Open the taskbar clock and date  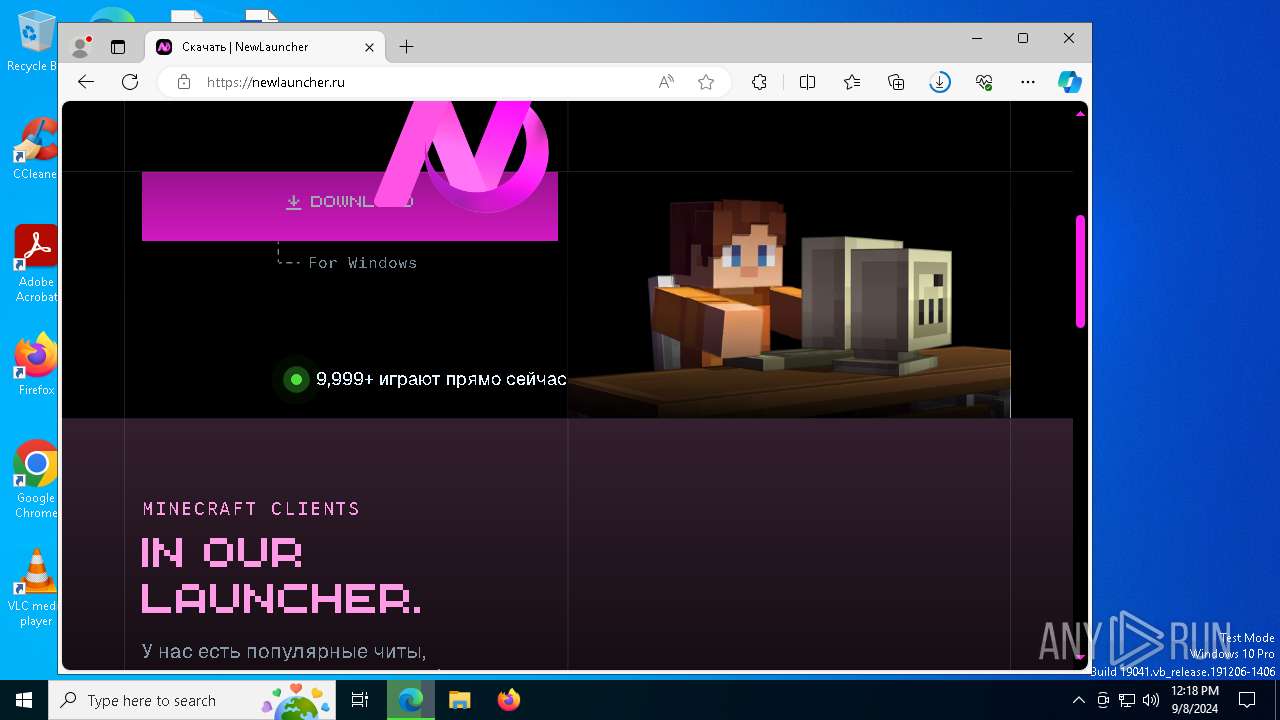1194,700
